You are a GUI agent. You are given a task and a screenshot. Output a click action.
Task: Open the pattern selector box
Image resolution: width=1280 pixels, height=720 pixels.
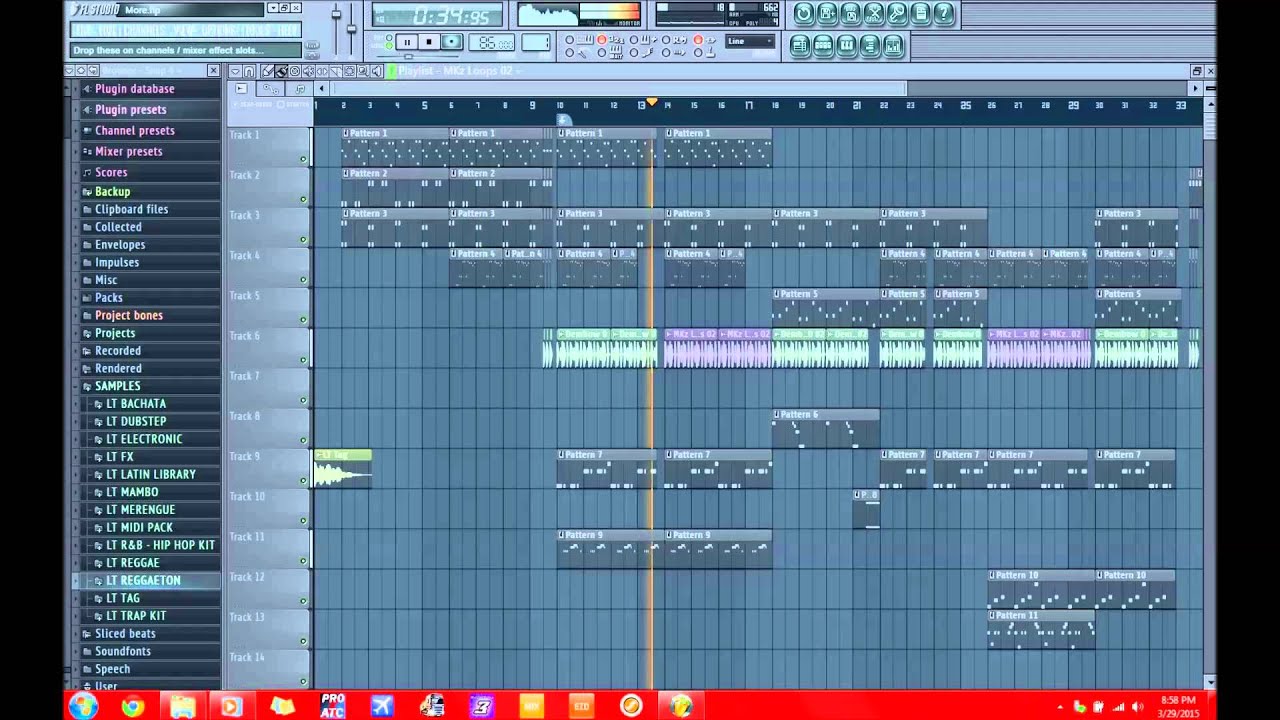(535, 42)
